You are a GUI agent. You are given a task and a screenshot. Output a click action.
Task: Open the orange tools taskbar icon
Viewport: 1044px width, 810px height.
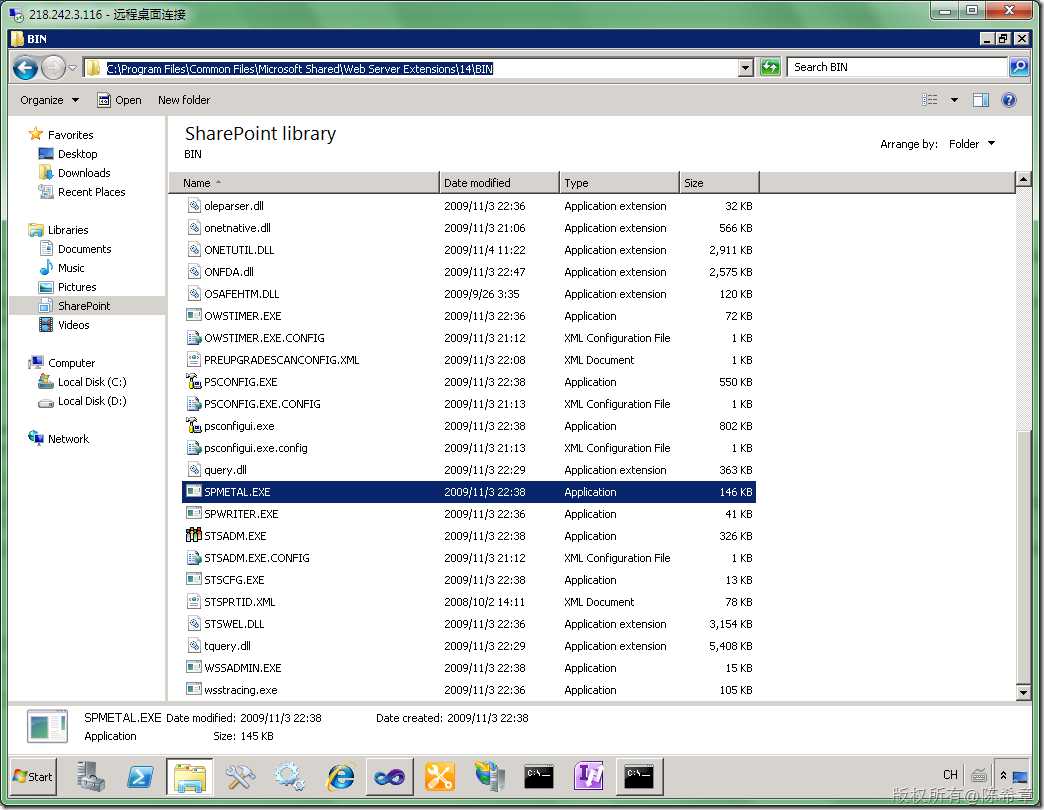point(439,776)
